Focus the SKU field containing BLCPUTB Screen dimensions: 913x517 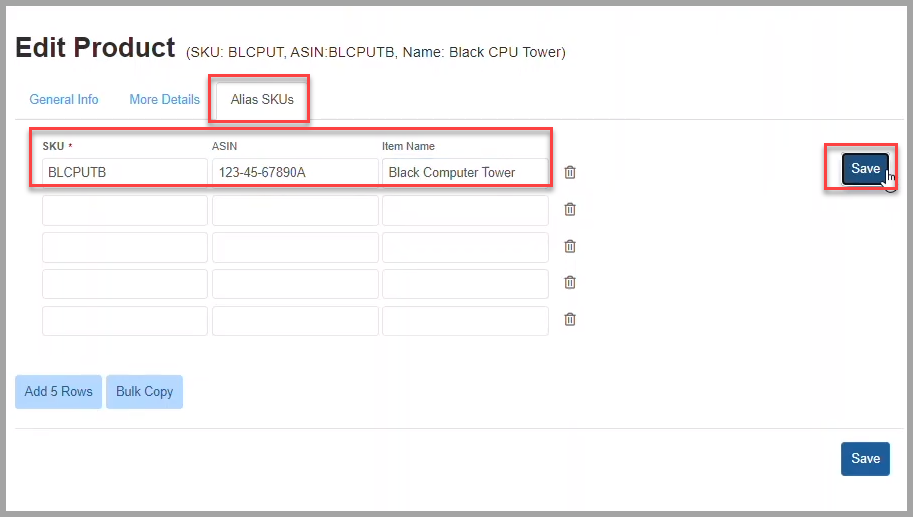[x=125, y=172]
